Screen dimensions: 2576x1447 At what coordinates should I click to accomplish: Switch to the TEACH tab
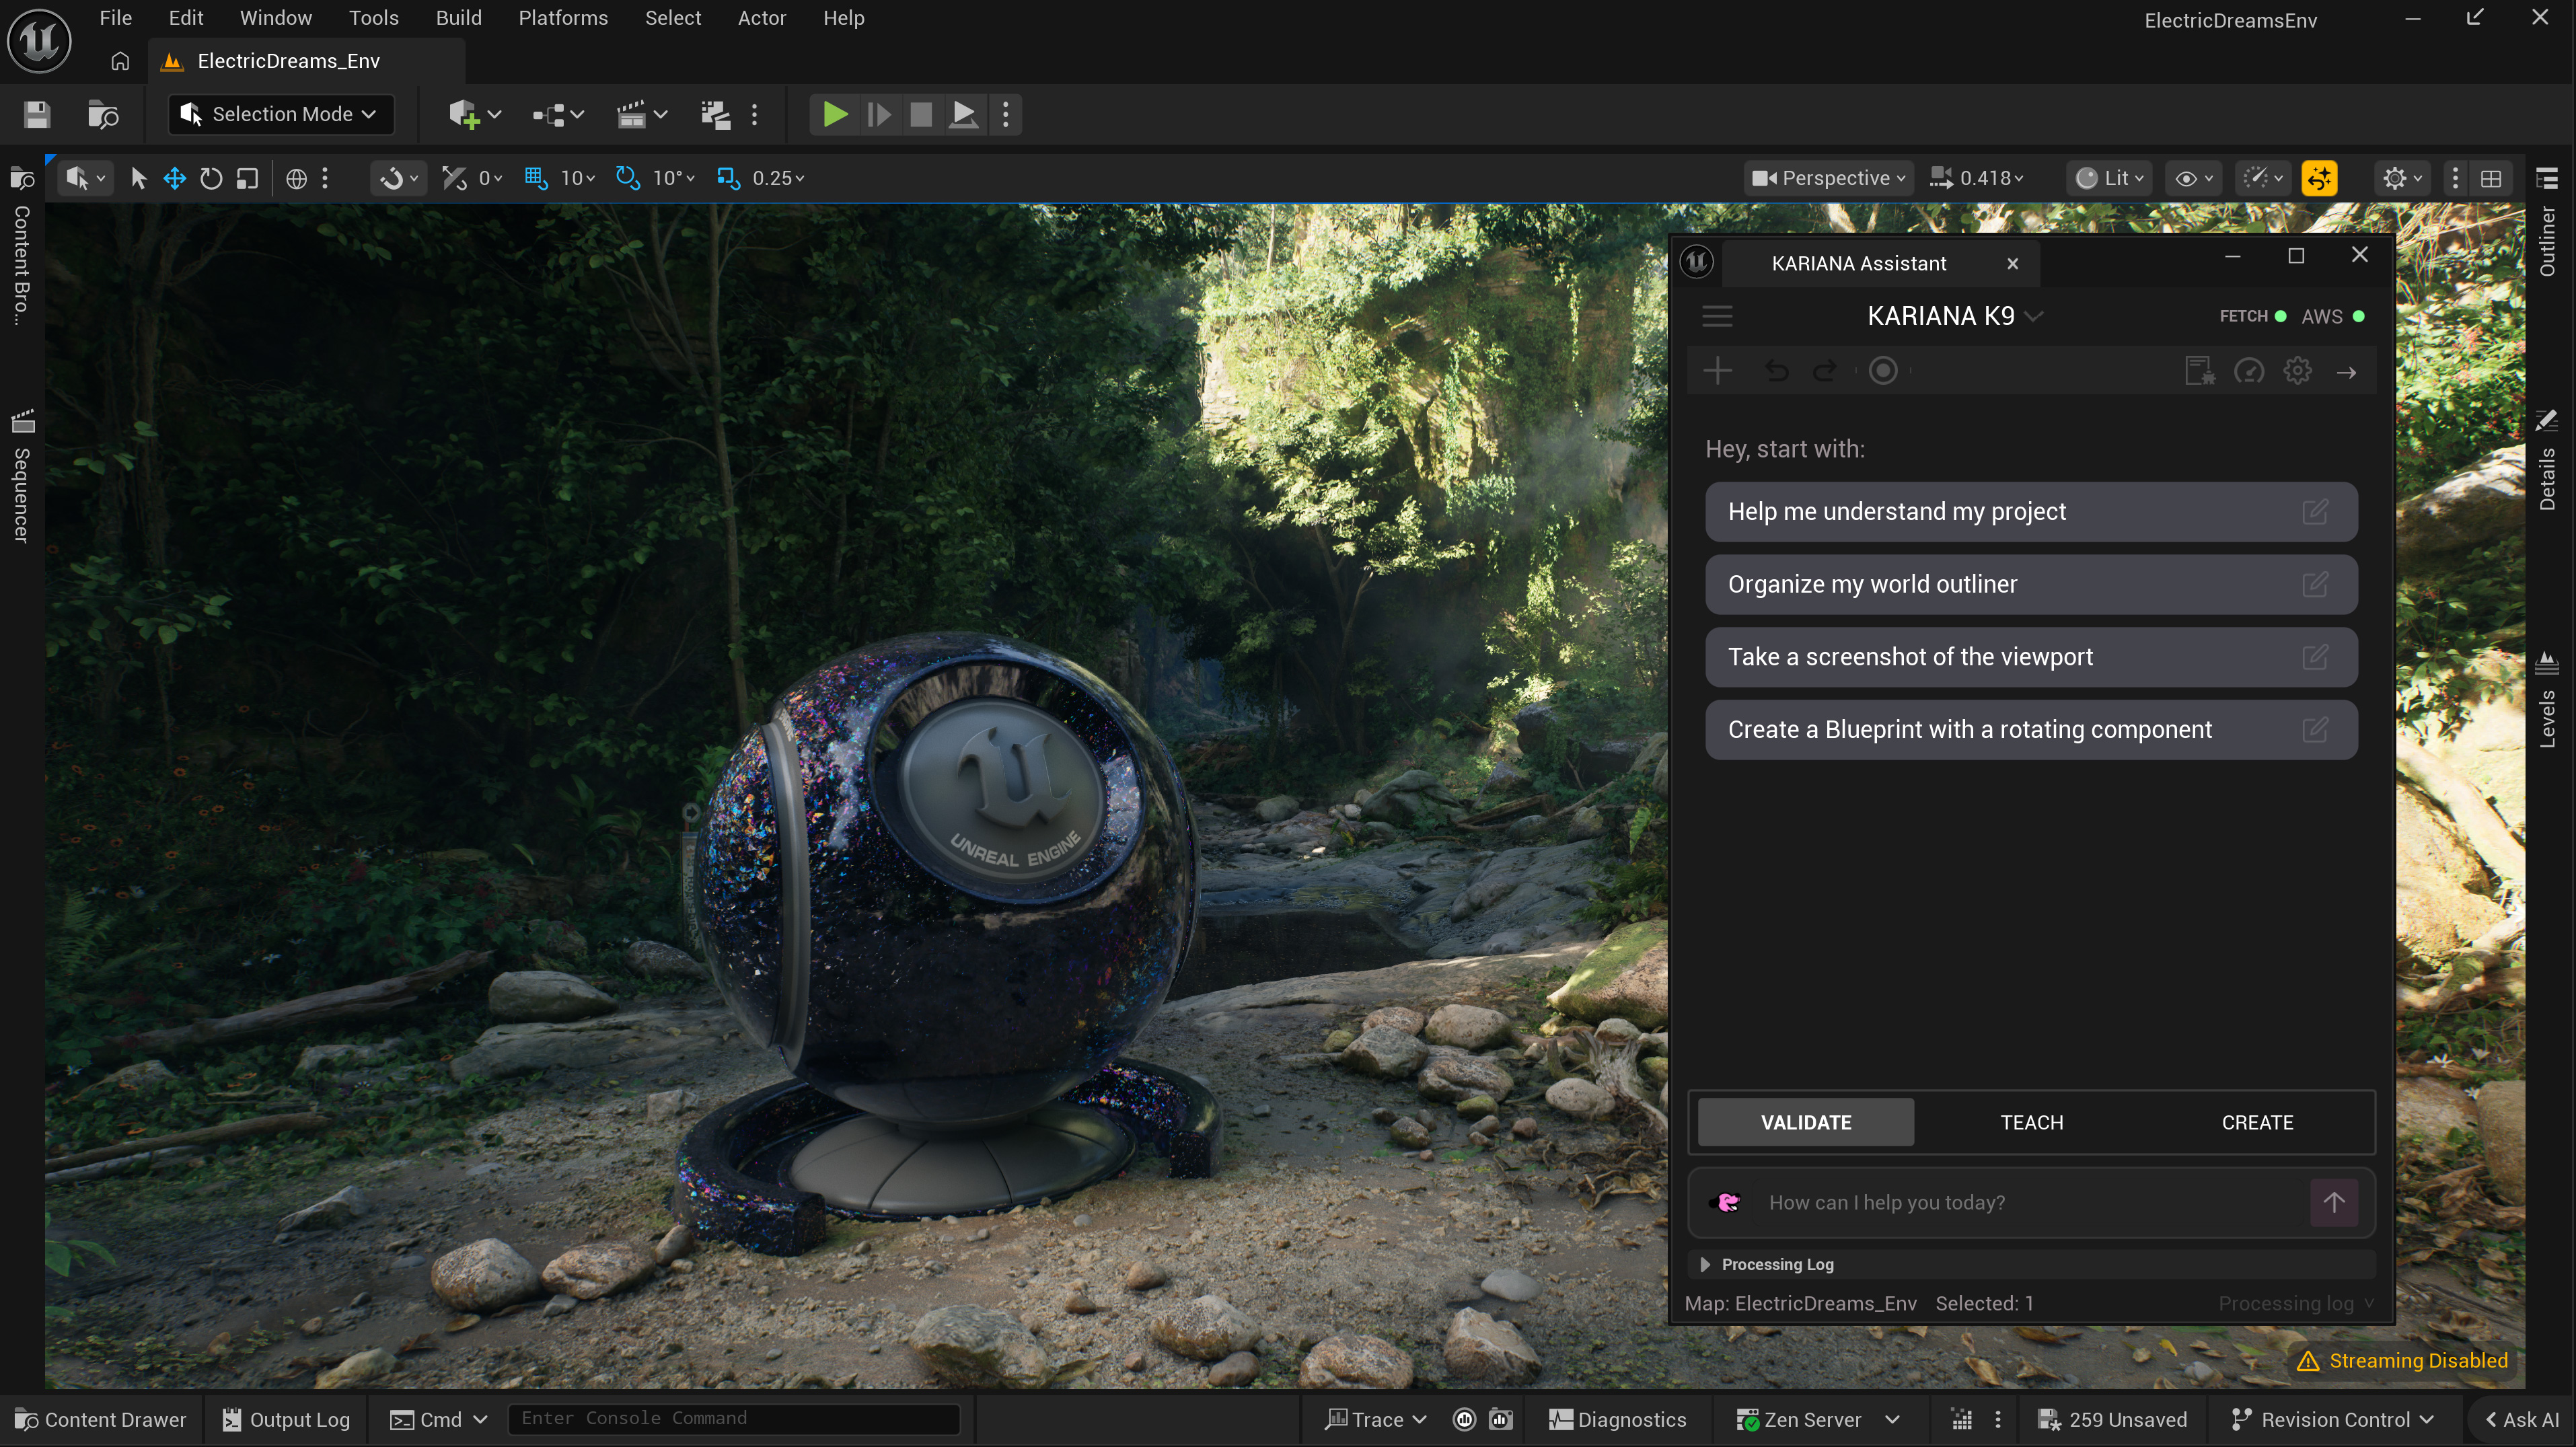coord(2031,1122)
